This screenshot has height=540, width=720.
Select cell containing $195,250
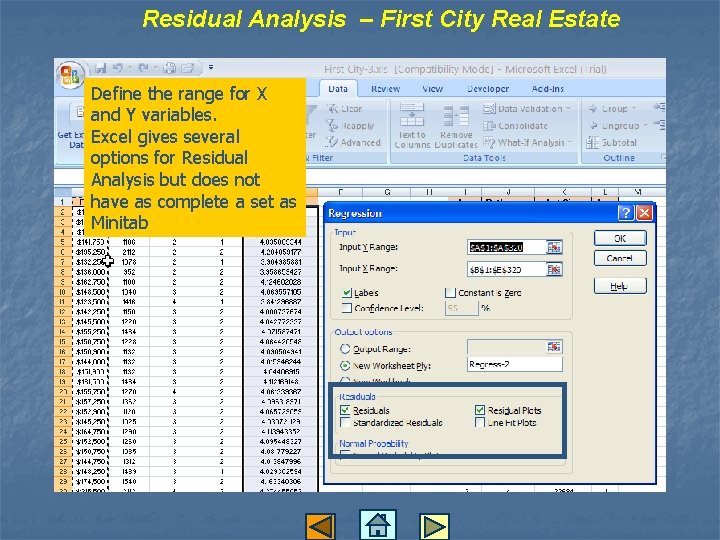click(90, 252)
